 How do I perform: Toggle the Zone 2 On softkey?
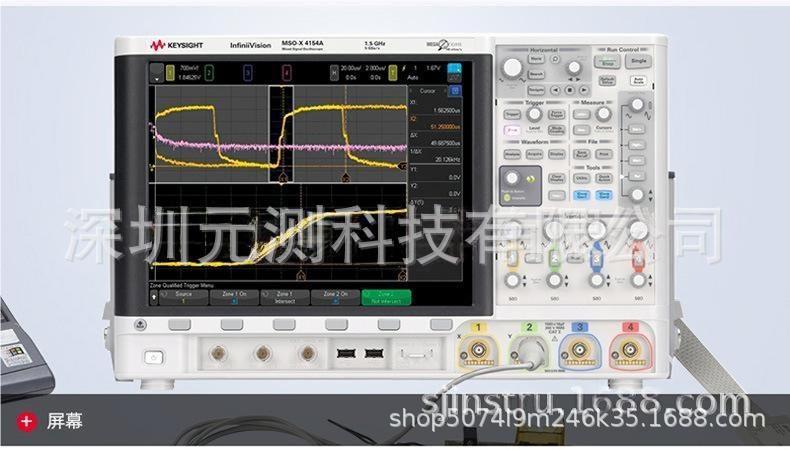click(336, 297)
